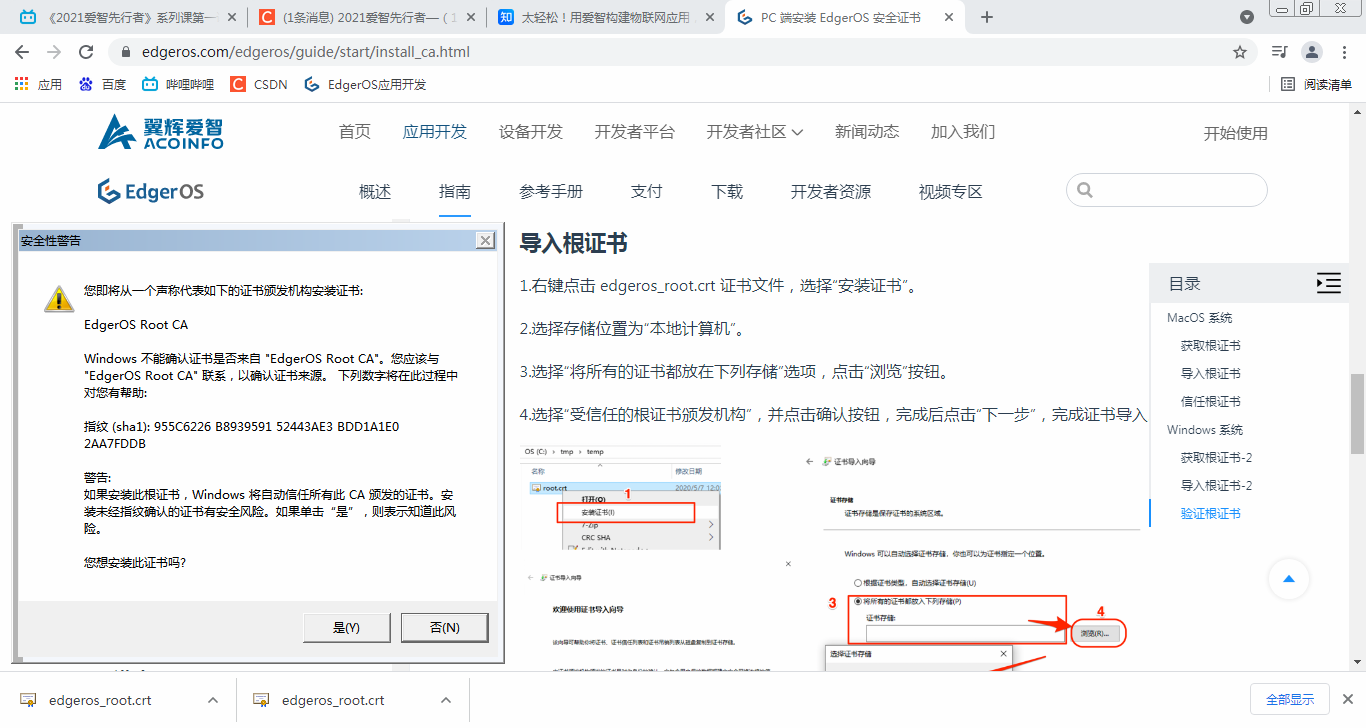Image resolution: width=1366 pixels, height=728 pixels.
Task: Click 是(Y) to install the certificate
Action: (346, 627)
